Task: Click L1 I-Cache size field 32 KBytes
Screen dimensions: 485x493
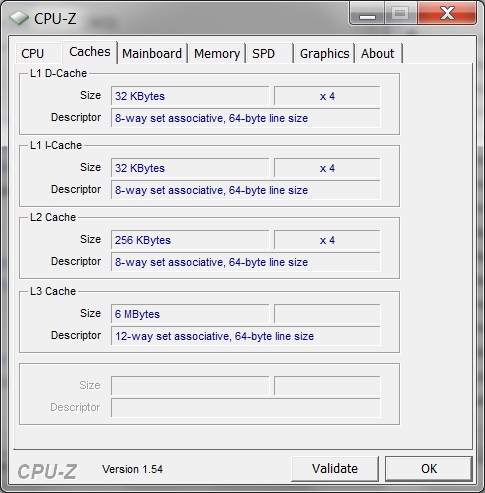Action: point(190,168)
